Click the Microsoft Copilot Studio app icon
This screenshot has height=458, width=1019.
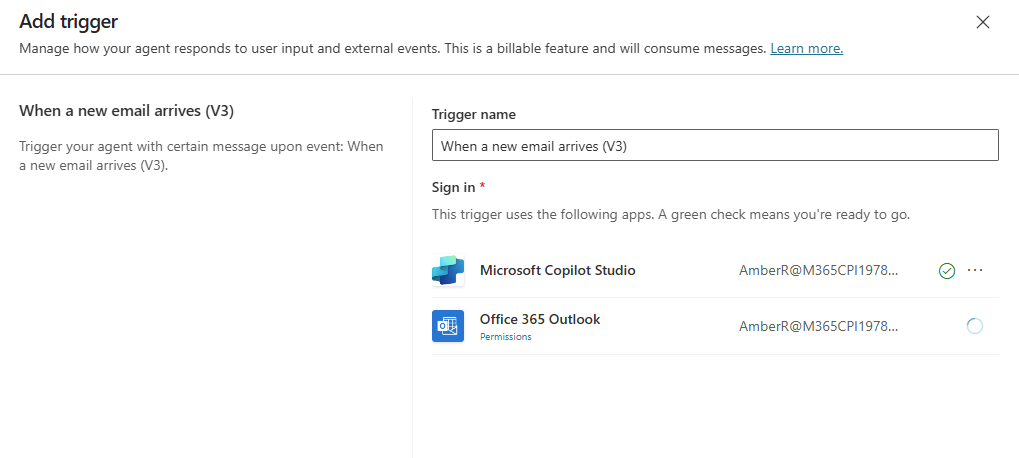[x=448, y=271]
